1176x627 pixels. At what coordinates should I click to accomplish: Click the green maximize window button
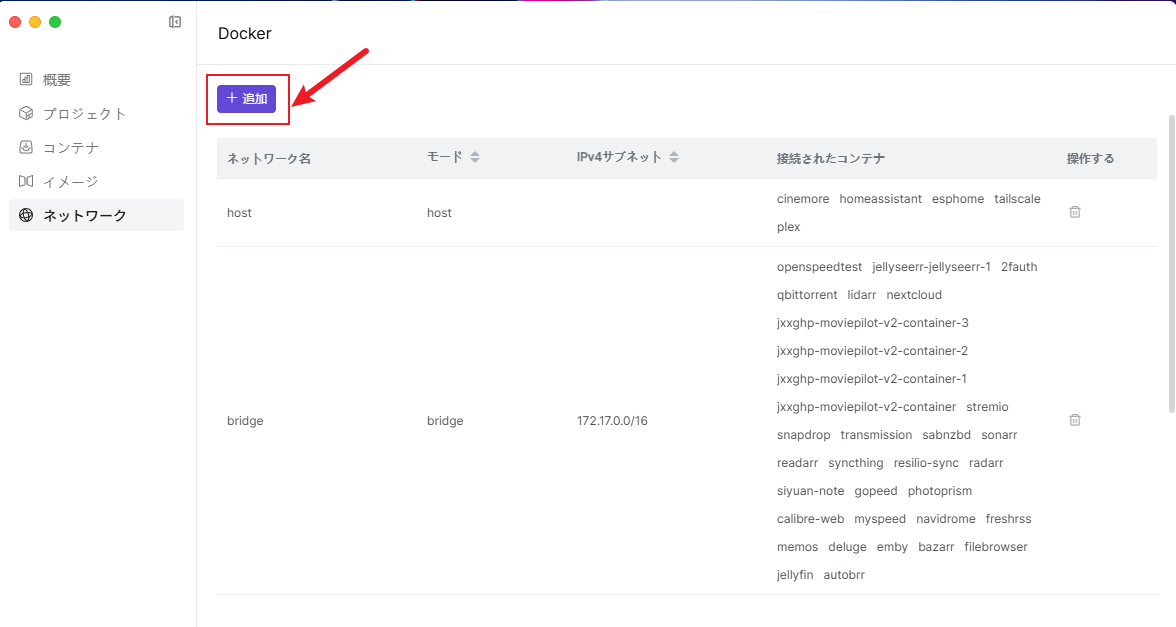coord(55,22)
